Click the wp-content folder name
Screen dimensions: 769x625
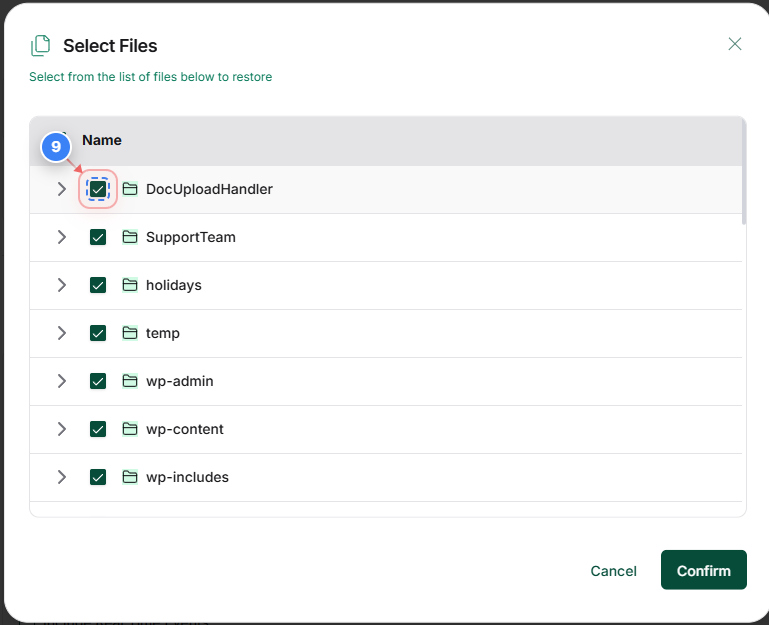pyautogui.click(x=185, y=430)
